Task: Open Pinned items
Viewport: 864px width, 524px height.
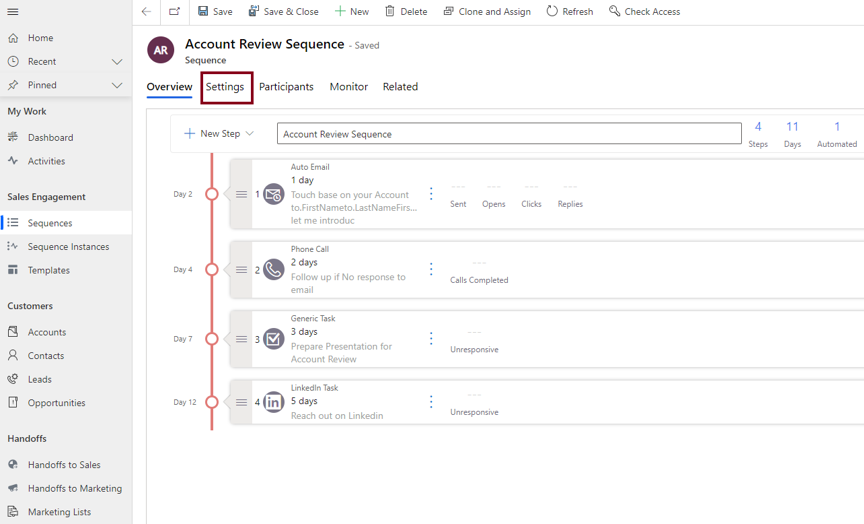Action: pyautogui.click(x=42, y=85)
